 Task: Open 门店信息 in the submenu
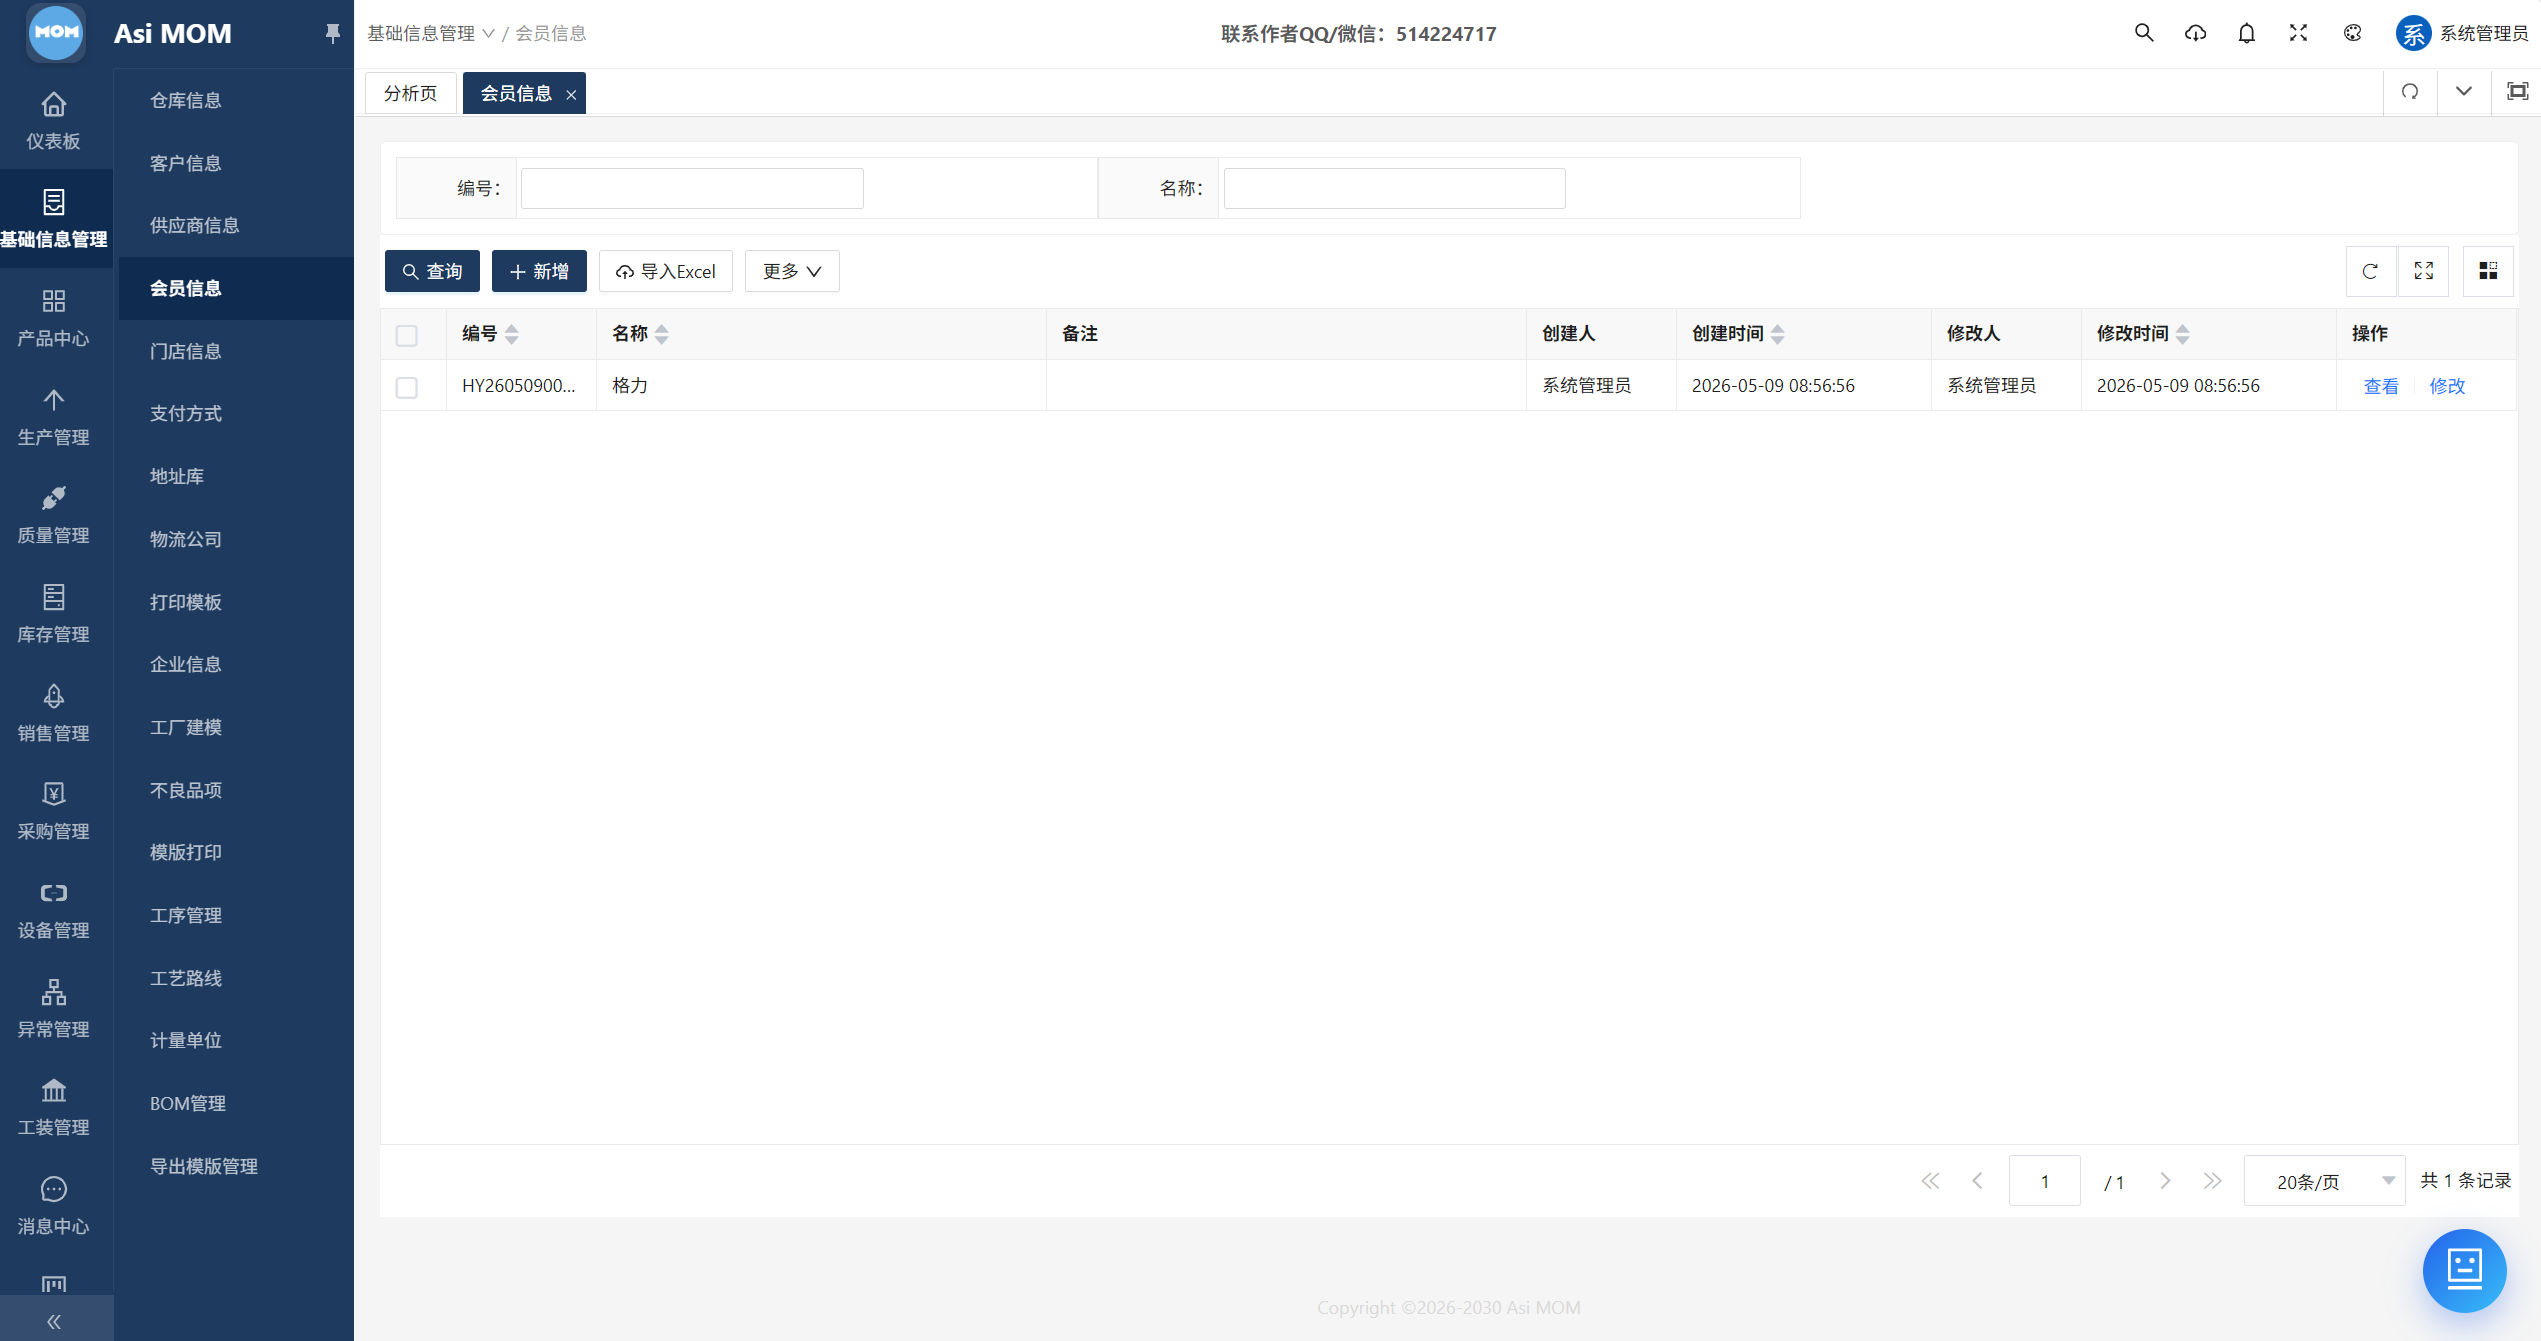[186, 351]
